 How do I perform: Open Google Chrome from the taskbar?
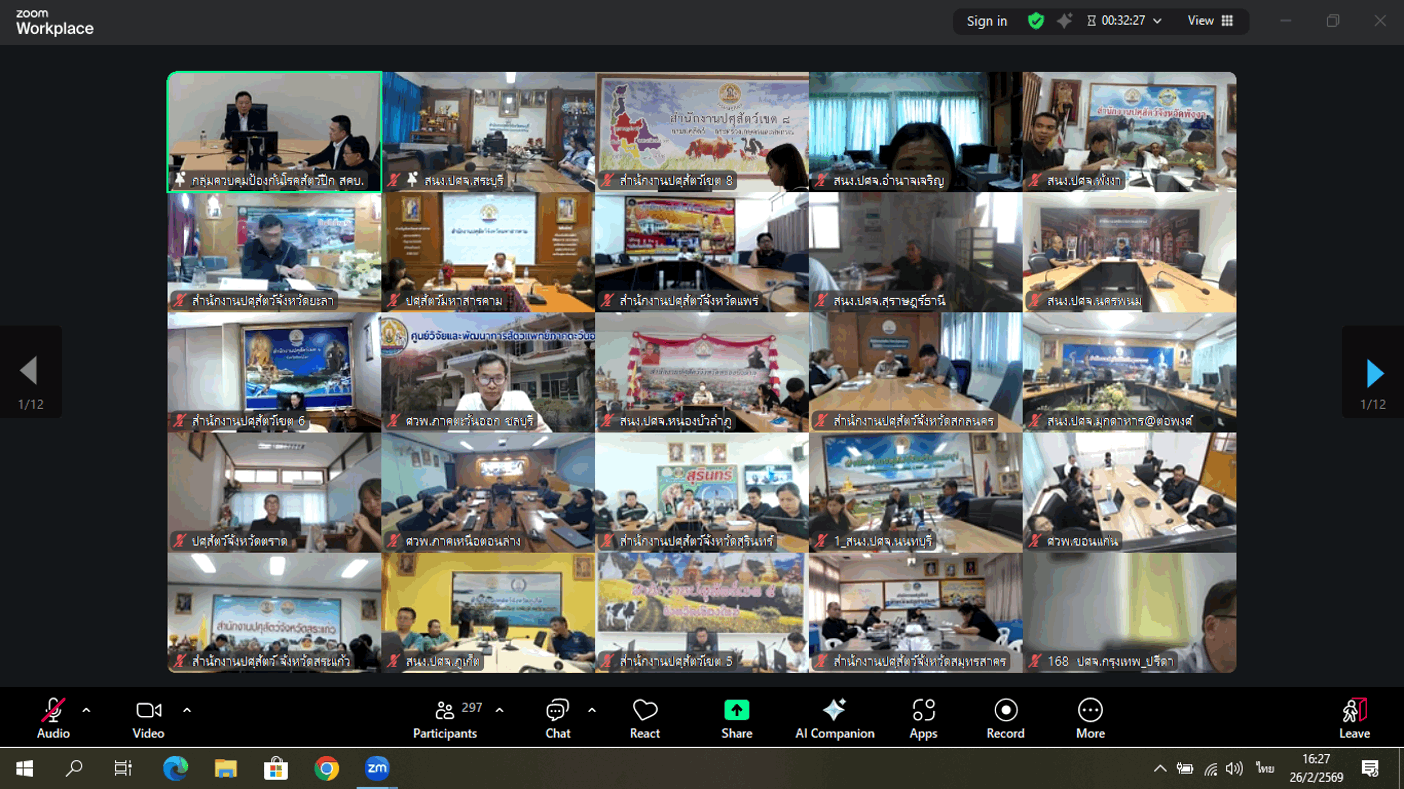tap(326, 768)
